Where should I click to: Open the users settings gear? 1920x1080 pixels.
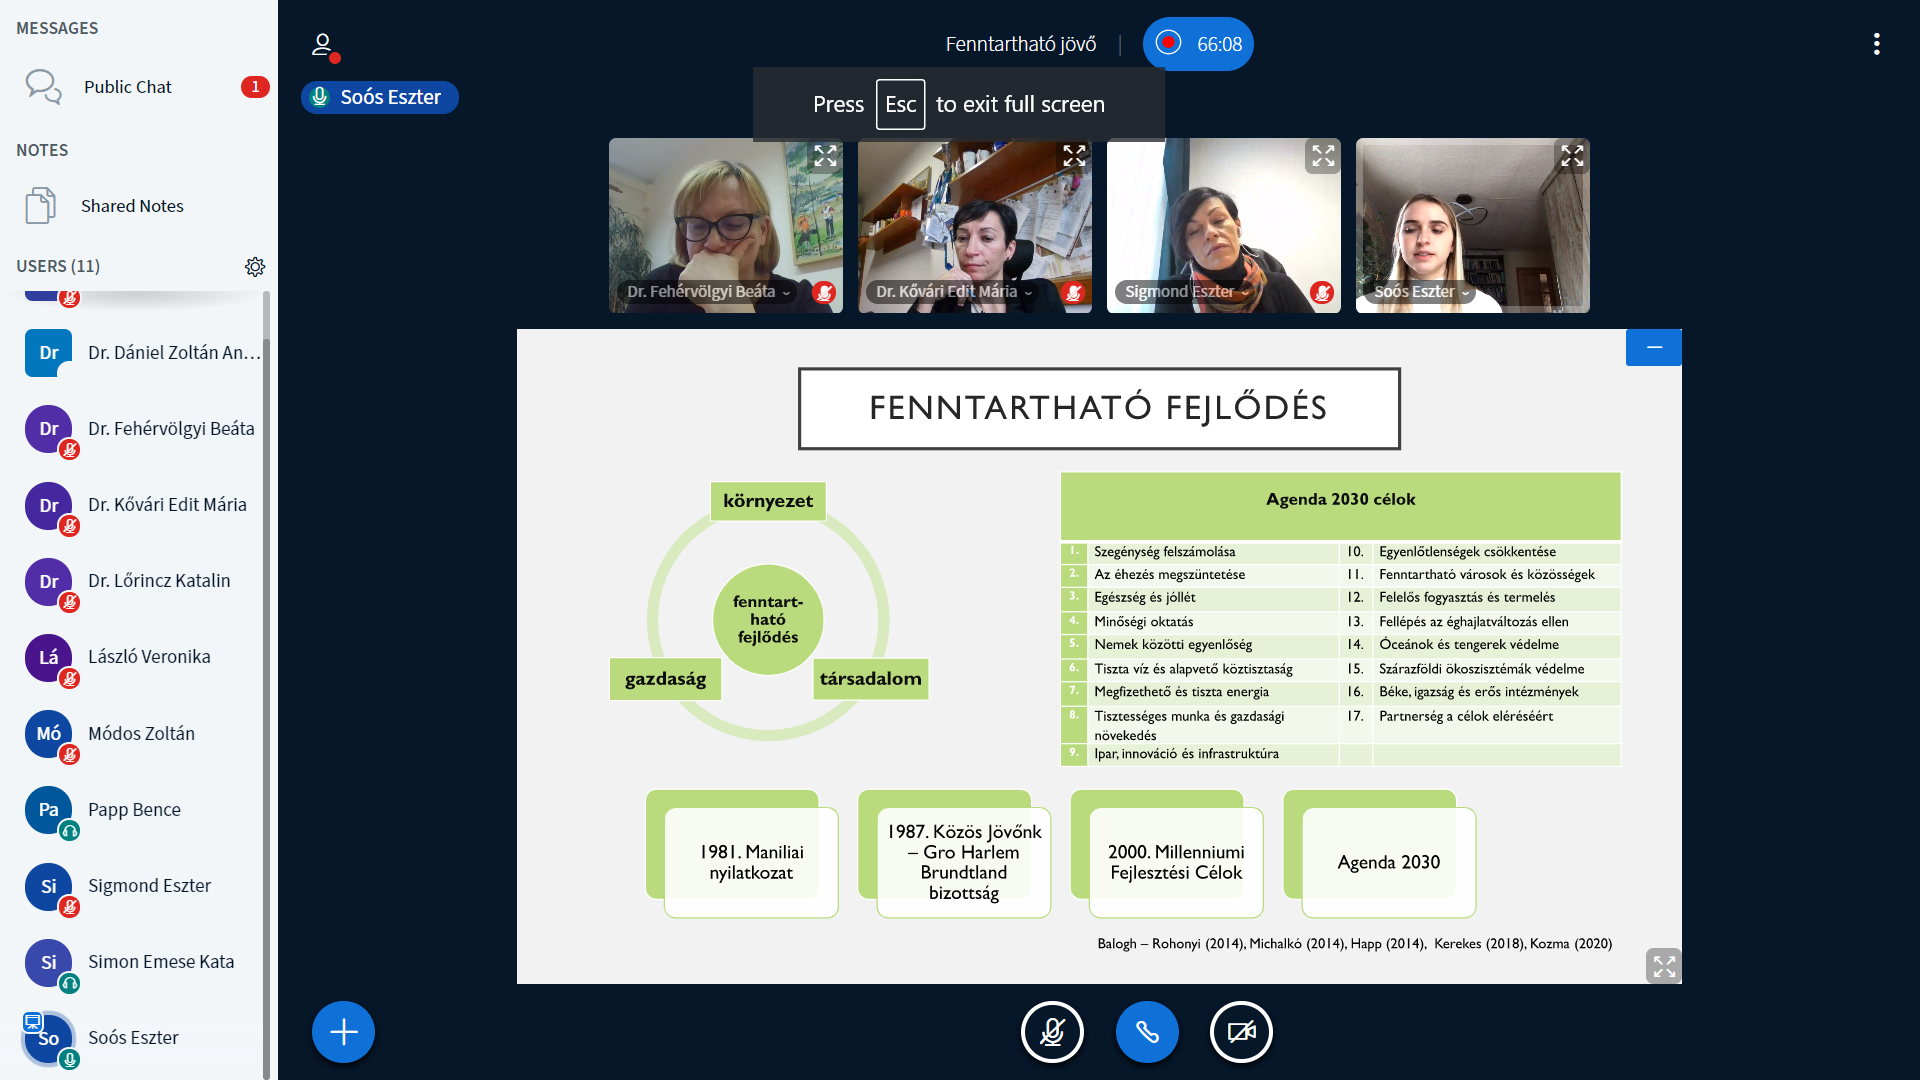[255, 266]
